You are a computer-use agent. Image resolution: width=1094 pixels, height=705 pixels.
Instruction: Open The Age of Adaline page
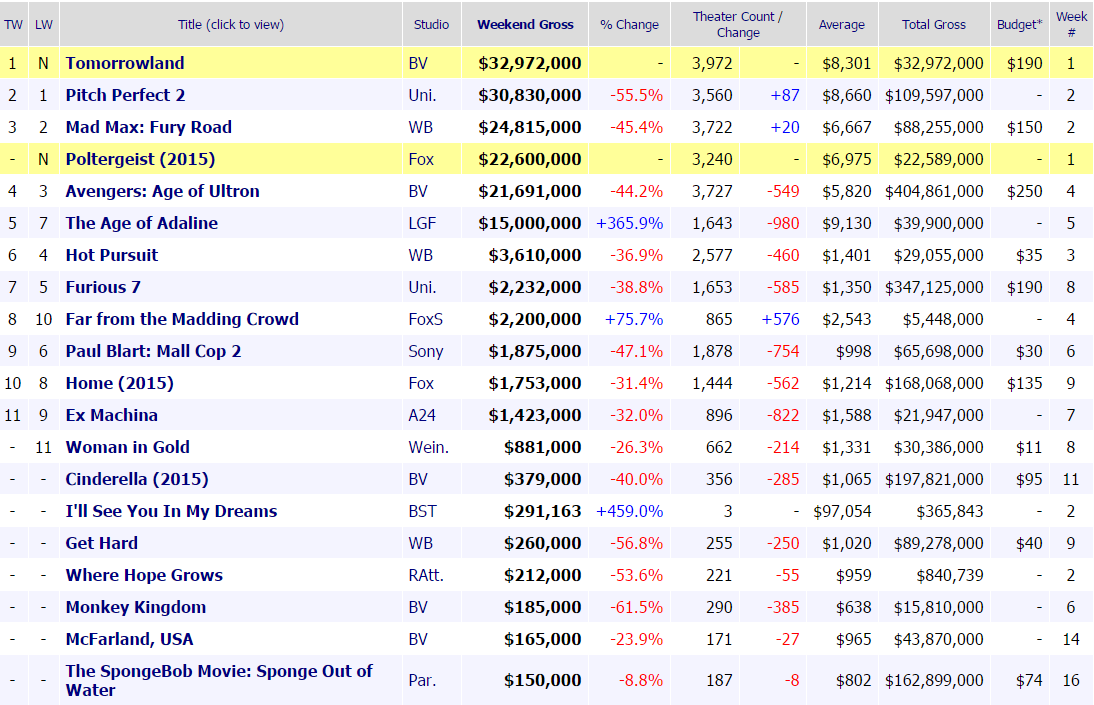[142, 223]
